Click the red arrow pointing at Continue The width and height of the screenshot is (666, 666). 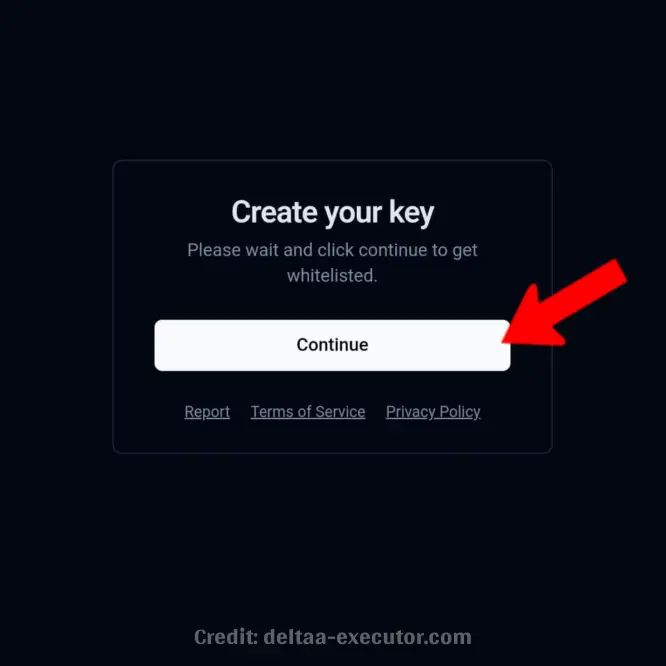[565, 305]
